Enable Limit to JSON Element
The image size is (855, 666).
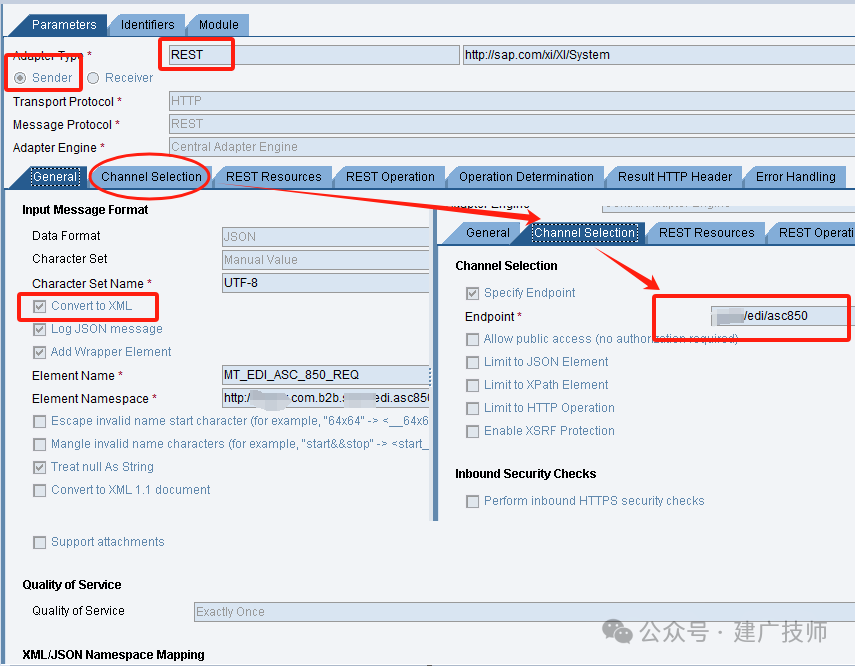pyautogui.click(x=472, y=362)
